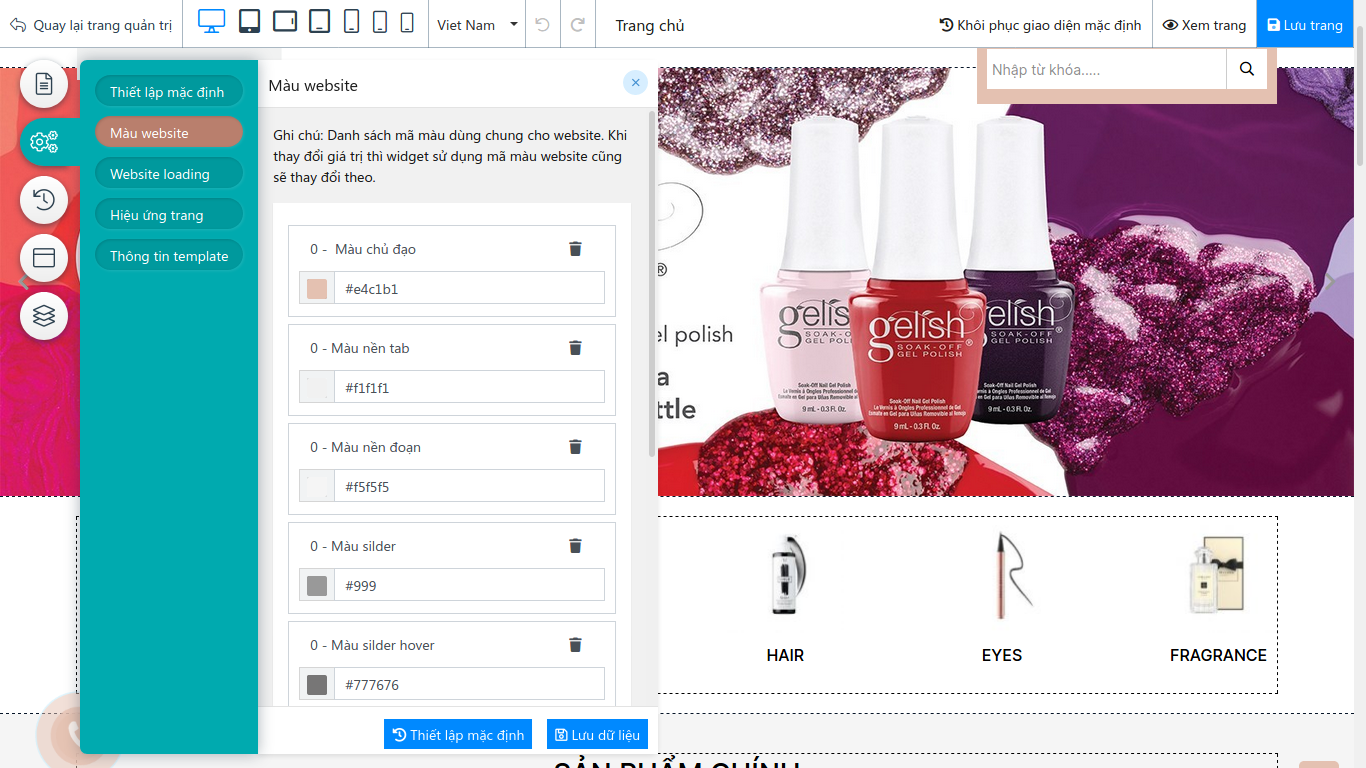The image size is (1366, 768).
Task: Click Khôi phục giao diện mặc định
Action: [x=1040, y=25]
